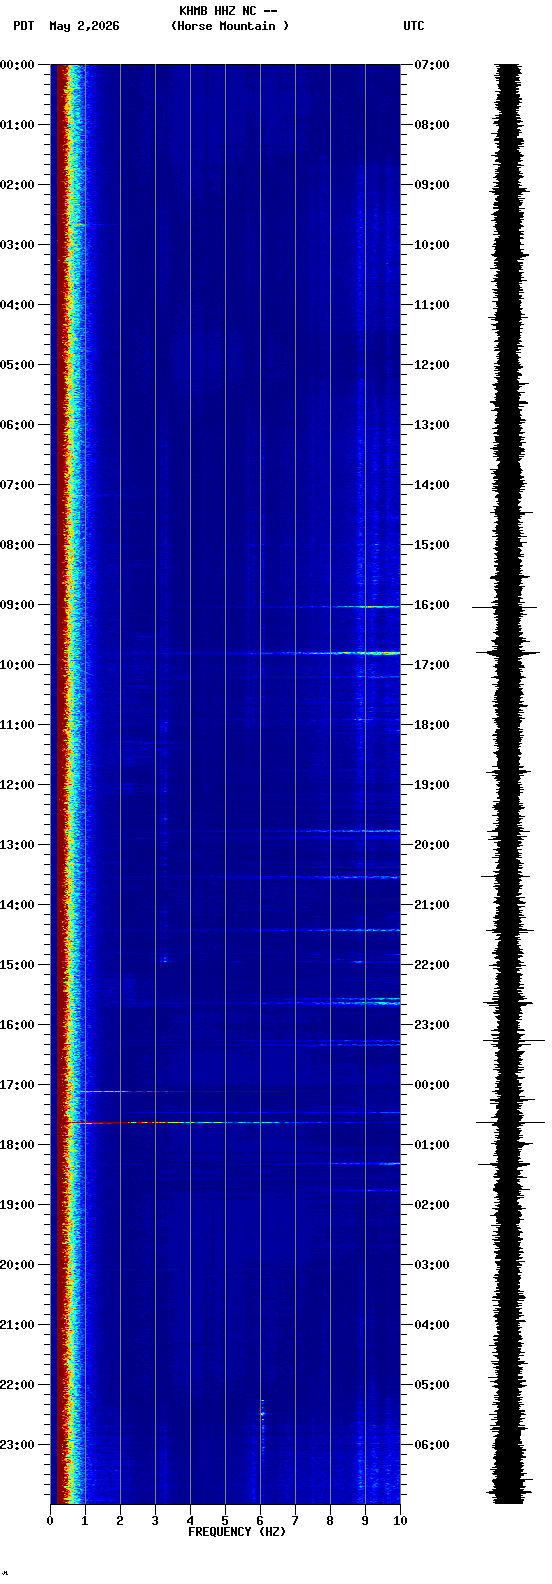The height and width of the screenshot is (1584, 552).
Task: Click the 19:00 UTC time label
Action: coord(432,785)
